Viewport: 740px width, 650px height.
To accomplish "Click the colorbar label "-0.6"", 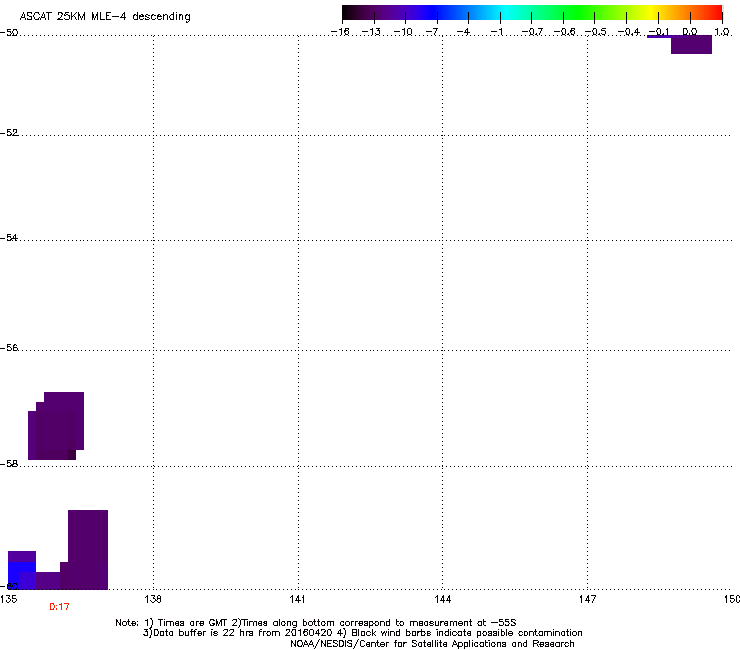I will (x=564, y=32).
